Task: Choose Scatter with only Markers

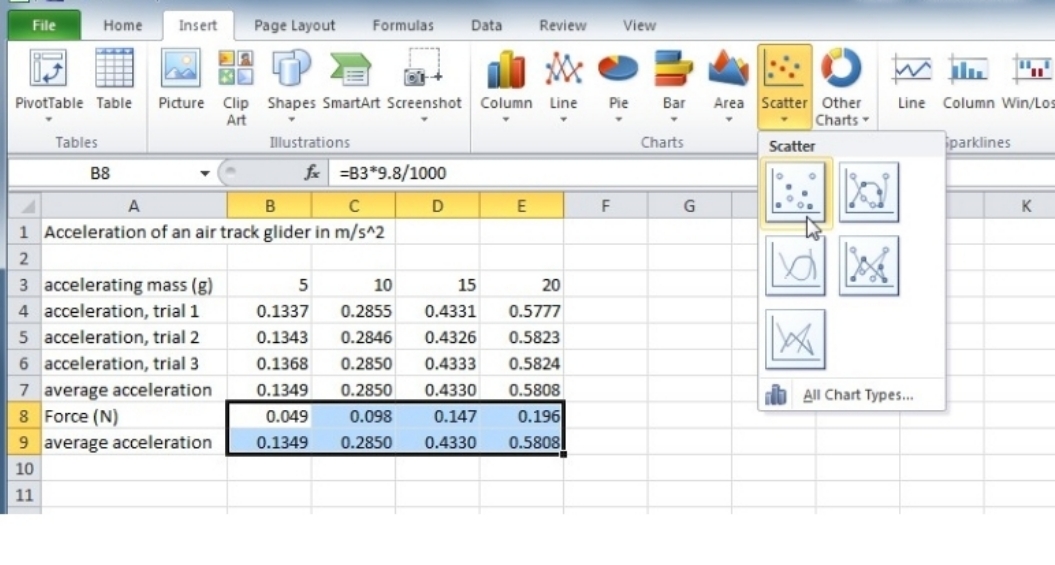Action: [x=795, y=192]
